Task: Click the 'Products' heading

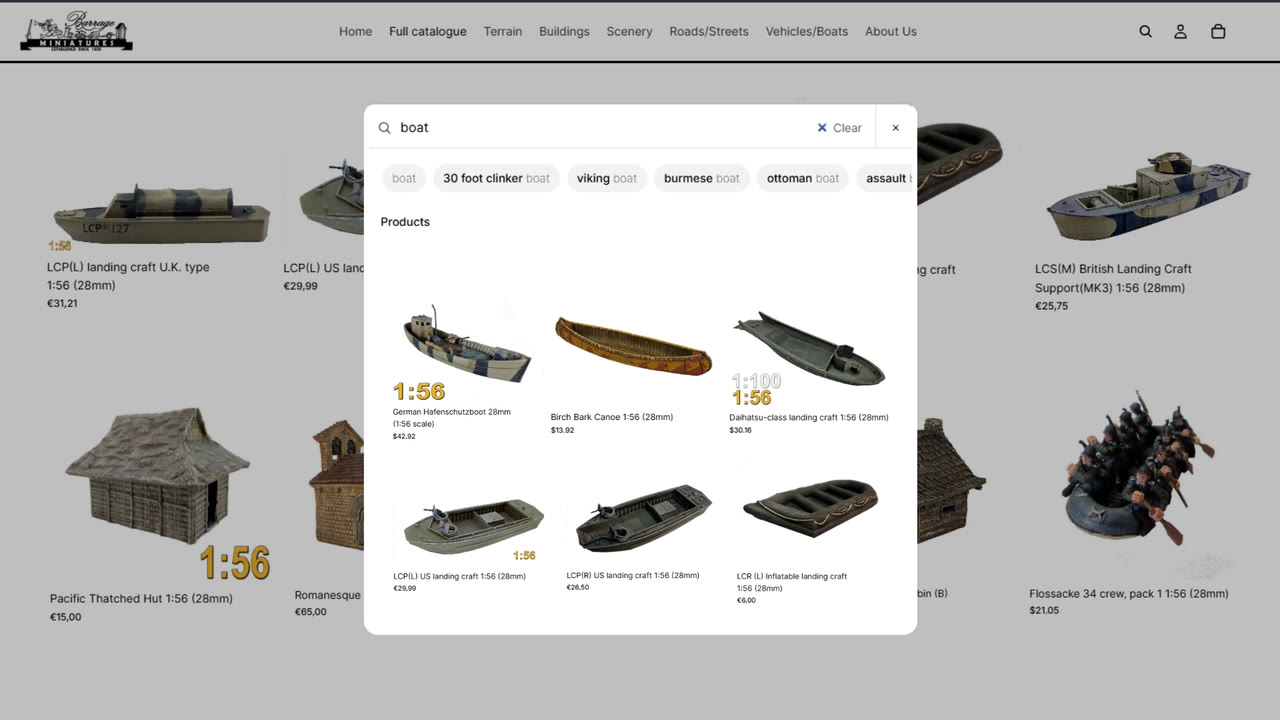Action: click(405, 222)
